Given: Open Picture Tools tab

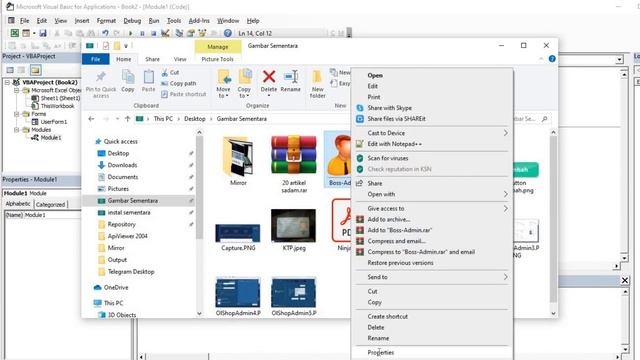Looking at the screenshot, I should tap(218, 59).
